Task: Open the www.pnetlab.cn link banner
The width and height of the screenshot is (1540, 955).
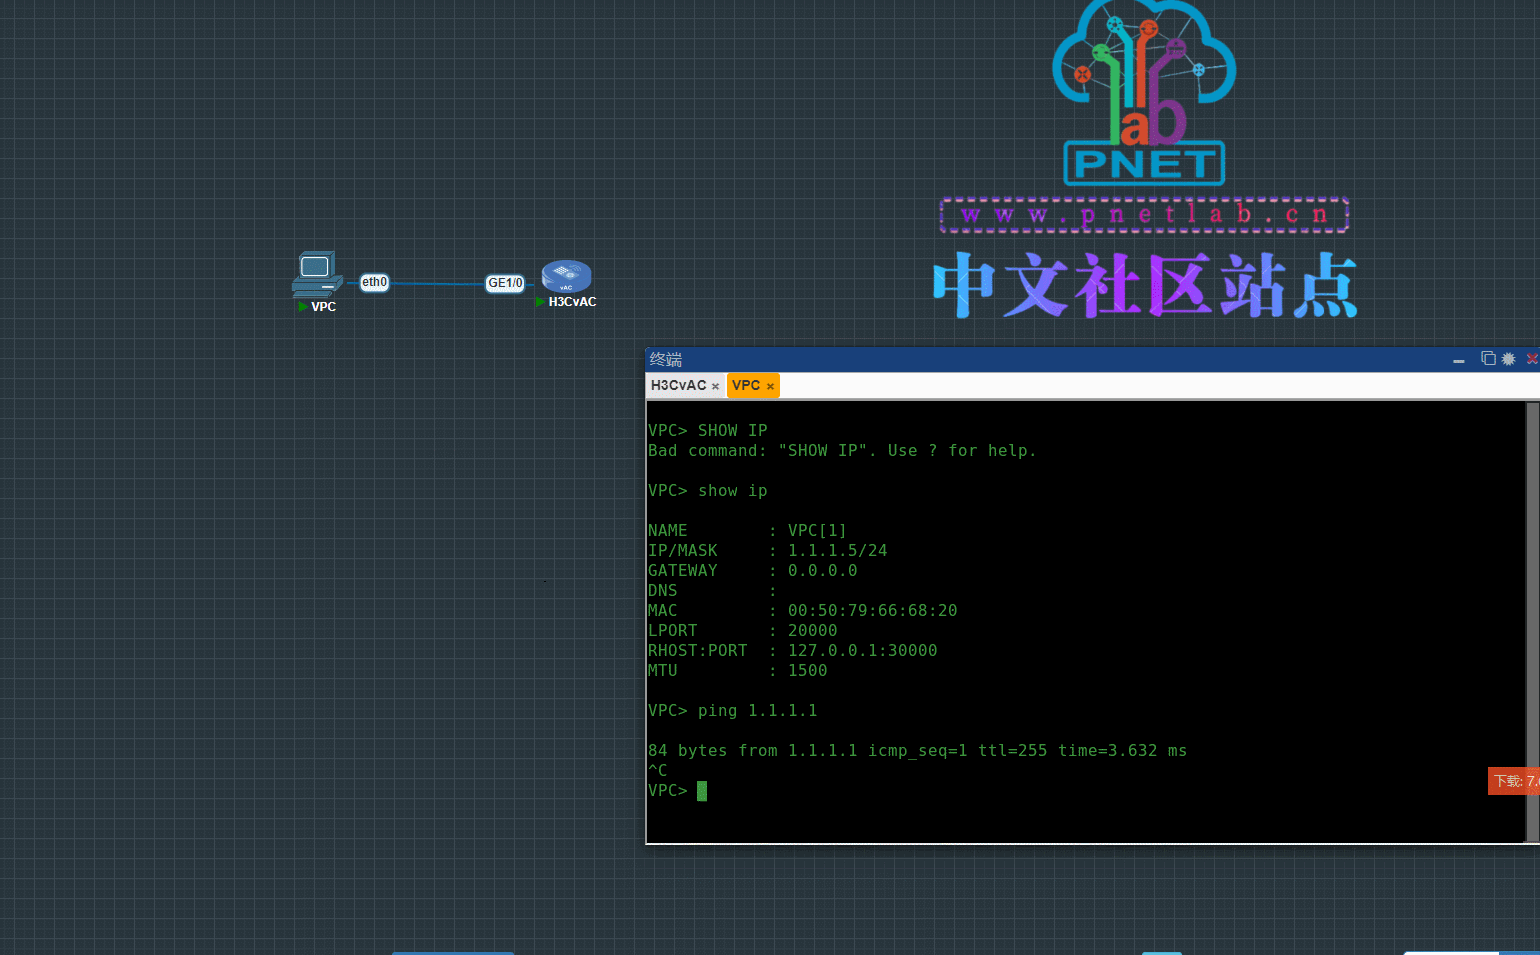Action: point(1143,214)
